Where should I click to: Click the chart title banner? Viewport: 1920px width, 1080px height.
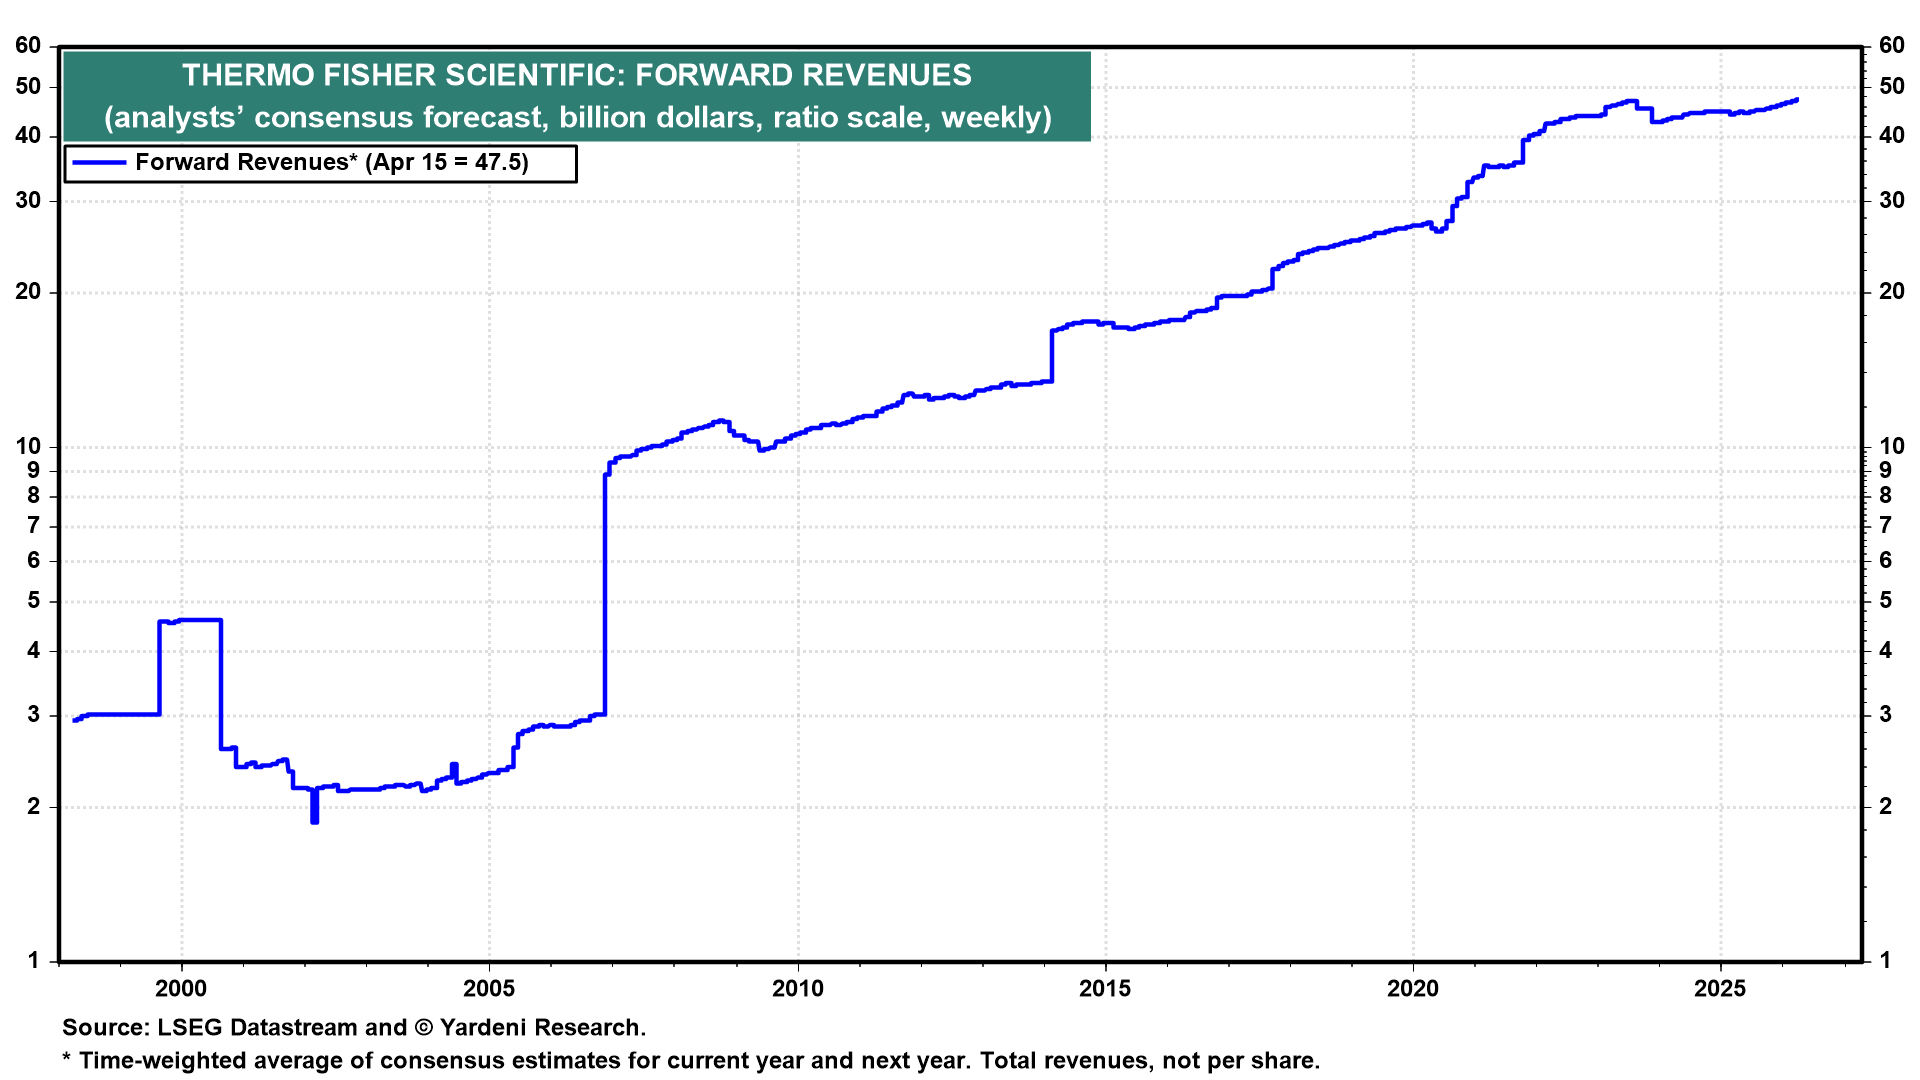pyautogui.click(x=576, y=76)
